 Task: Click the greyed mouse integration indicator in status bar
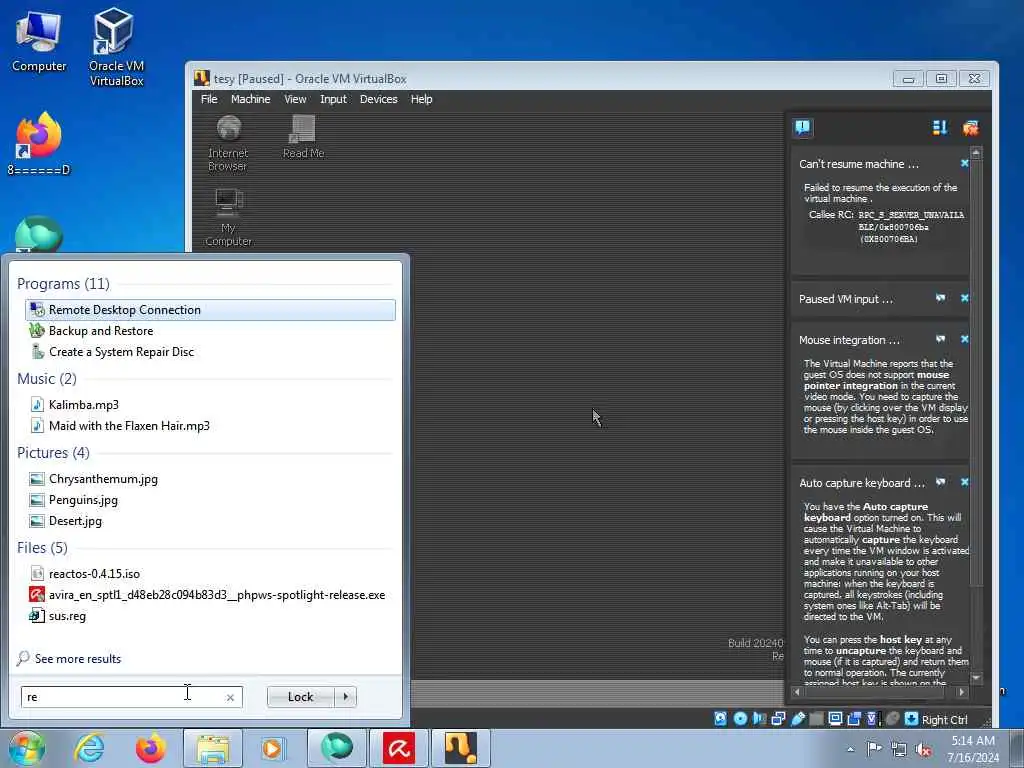click(x=892, y=719)
